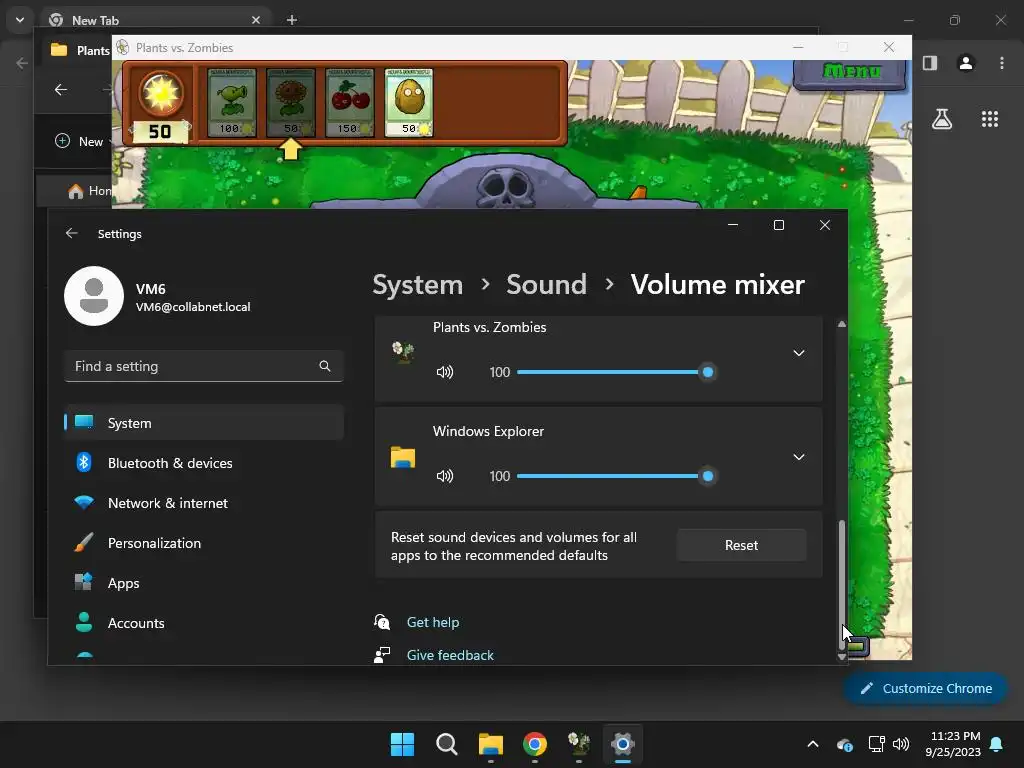1024x768 pixels.
Task: Open the game Menu button
Action: 850,72
